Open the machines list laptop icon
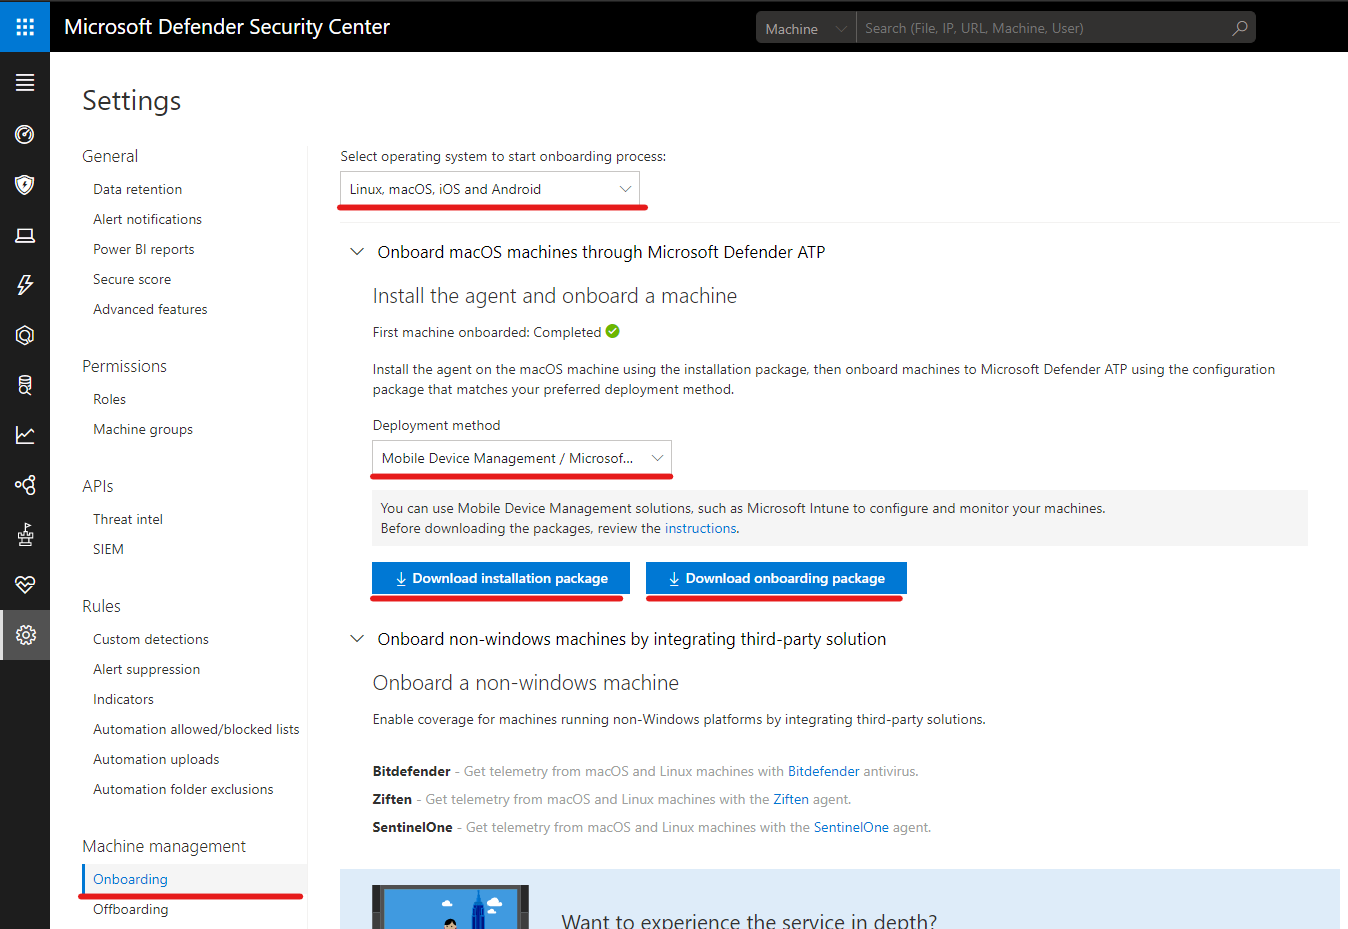1348x929 pixels. [x=25, y=235]
